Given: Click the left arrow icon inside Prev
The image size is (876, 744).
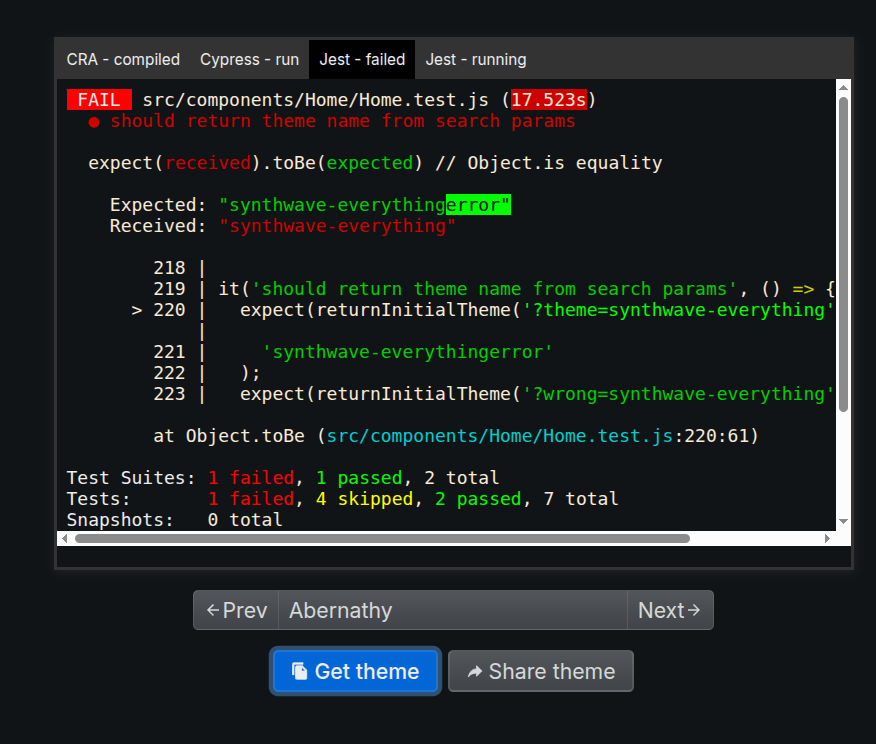Looking at the screenshot, I should click(x=213, y=610).
